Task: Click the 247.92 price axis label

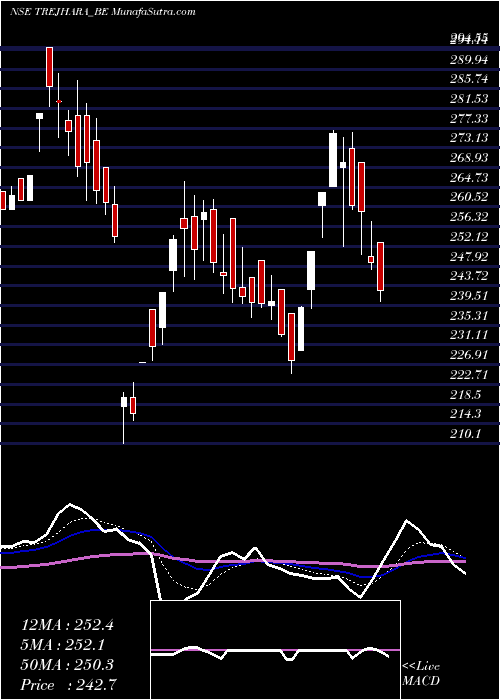Action: pos(468,256)
